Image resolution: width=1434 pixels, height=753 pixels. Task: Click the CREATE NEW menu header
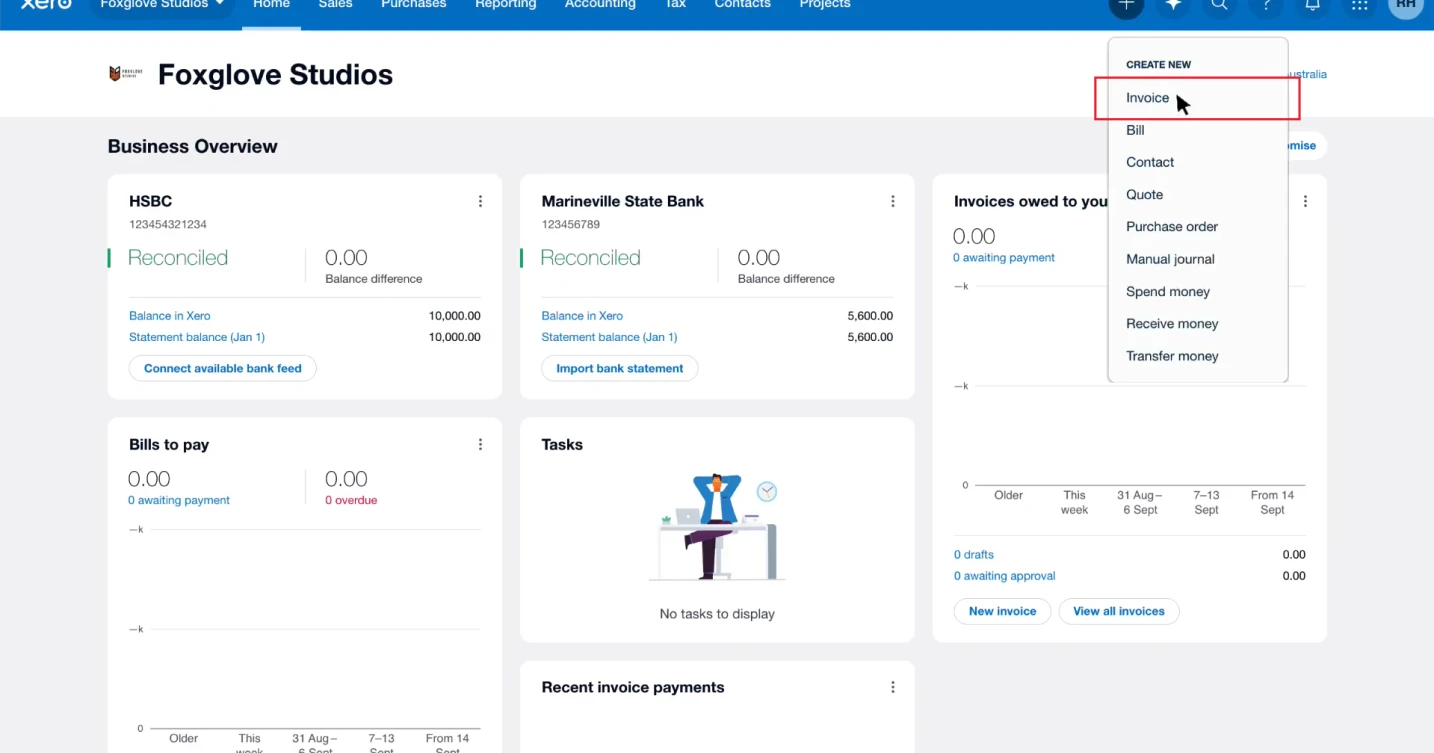tap(1159, 65)
